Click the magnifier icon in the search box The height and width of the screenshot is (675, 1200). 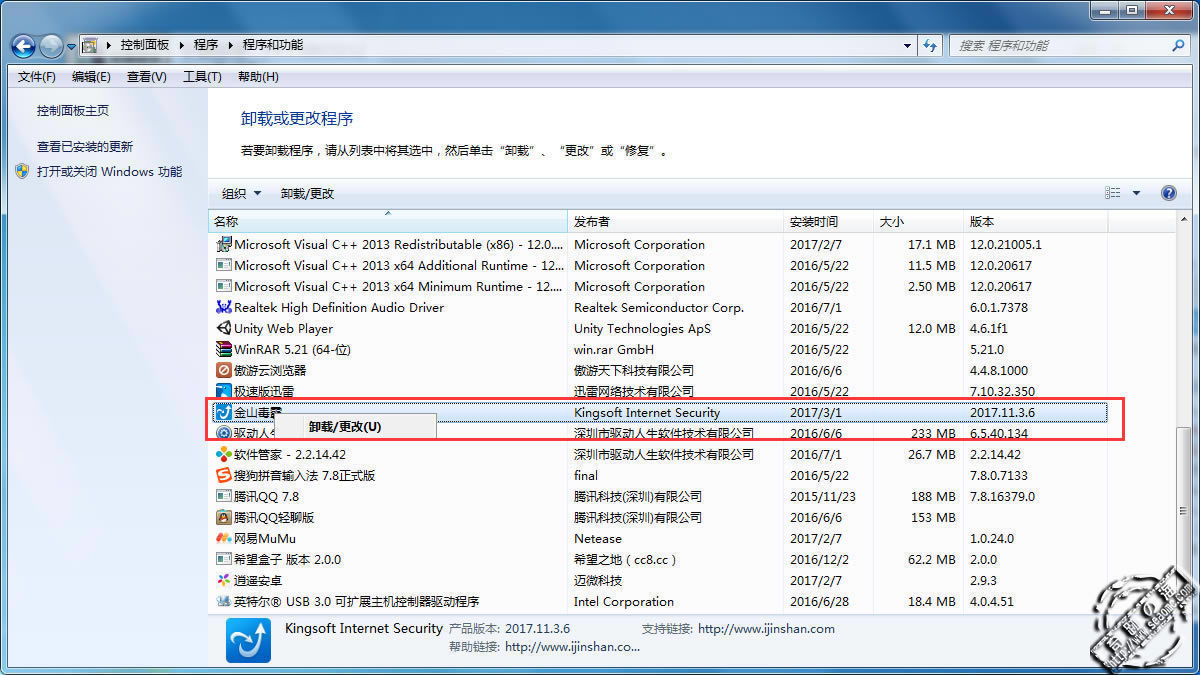pos(1178,46)
